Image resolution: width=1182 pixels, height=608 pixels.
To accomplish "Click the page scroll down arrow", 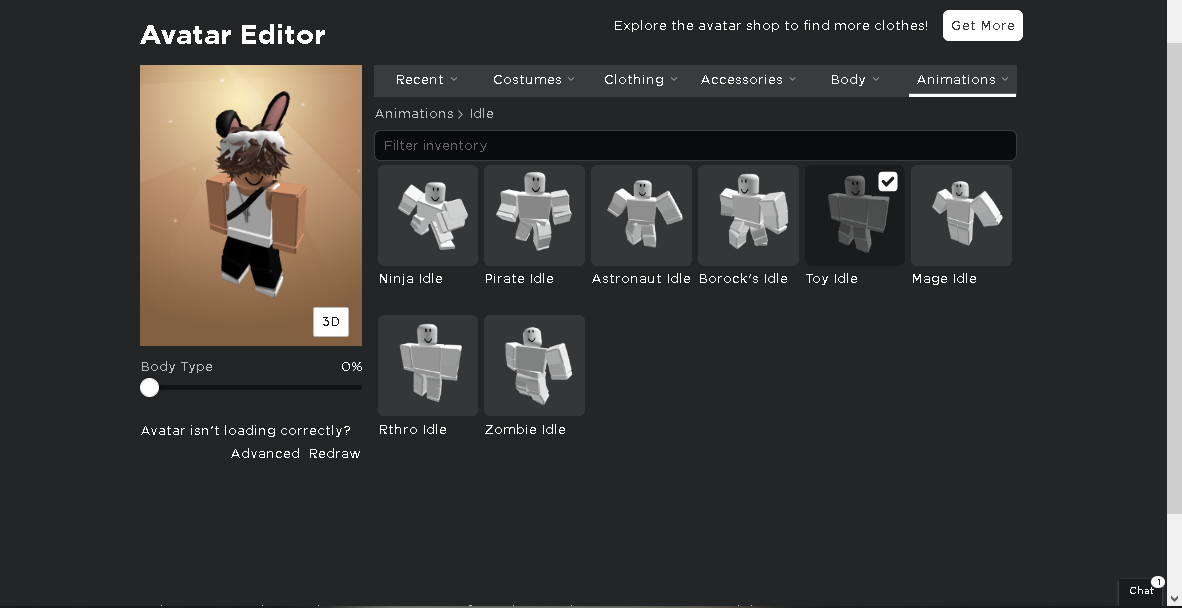I will point(1174,600).
